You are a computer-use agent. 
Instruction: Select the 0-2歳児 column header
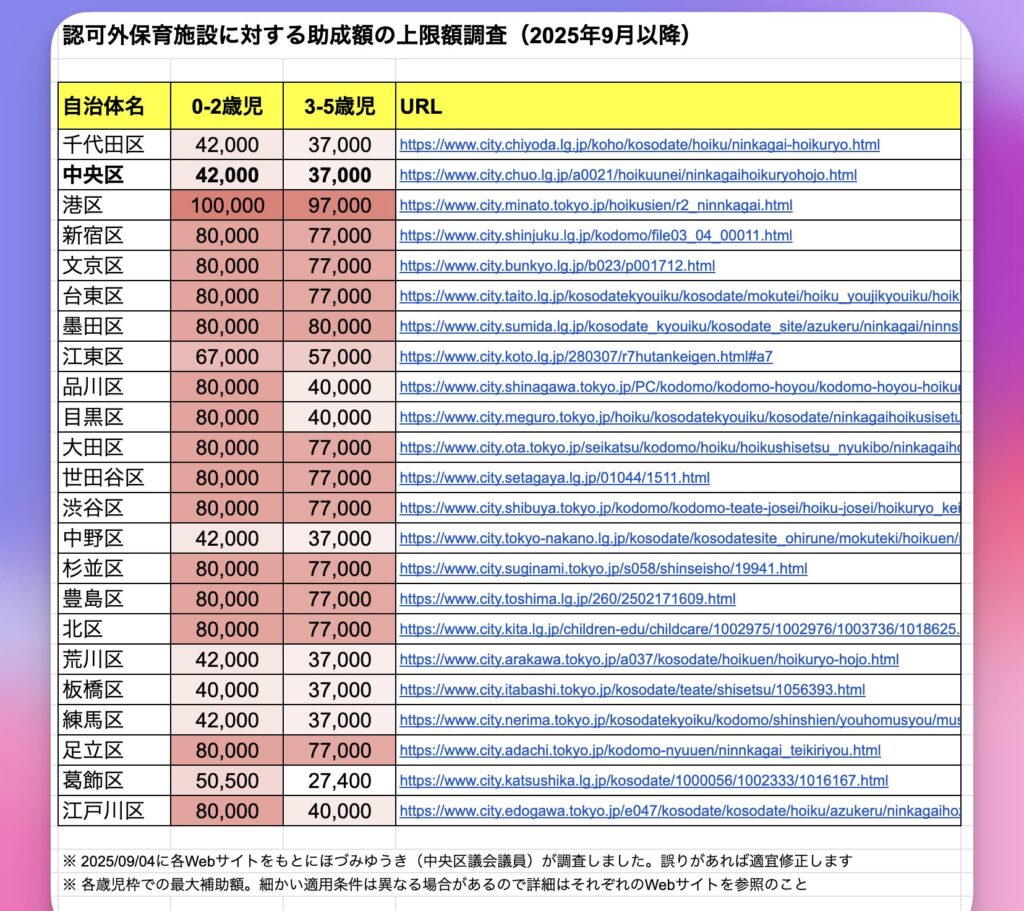[x=227, y=106]
